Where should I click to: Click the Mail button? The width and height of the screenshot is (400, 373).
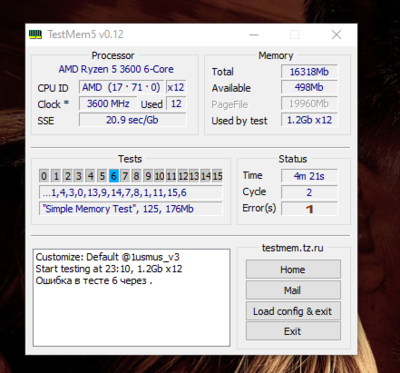pyautogui.click(x=293, y=290)
